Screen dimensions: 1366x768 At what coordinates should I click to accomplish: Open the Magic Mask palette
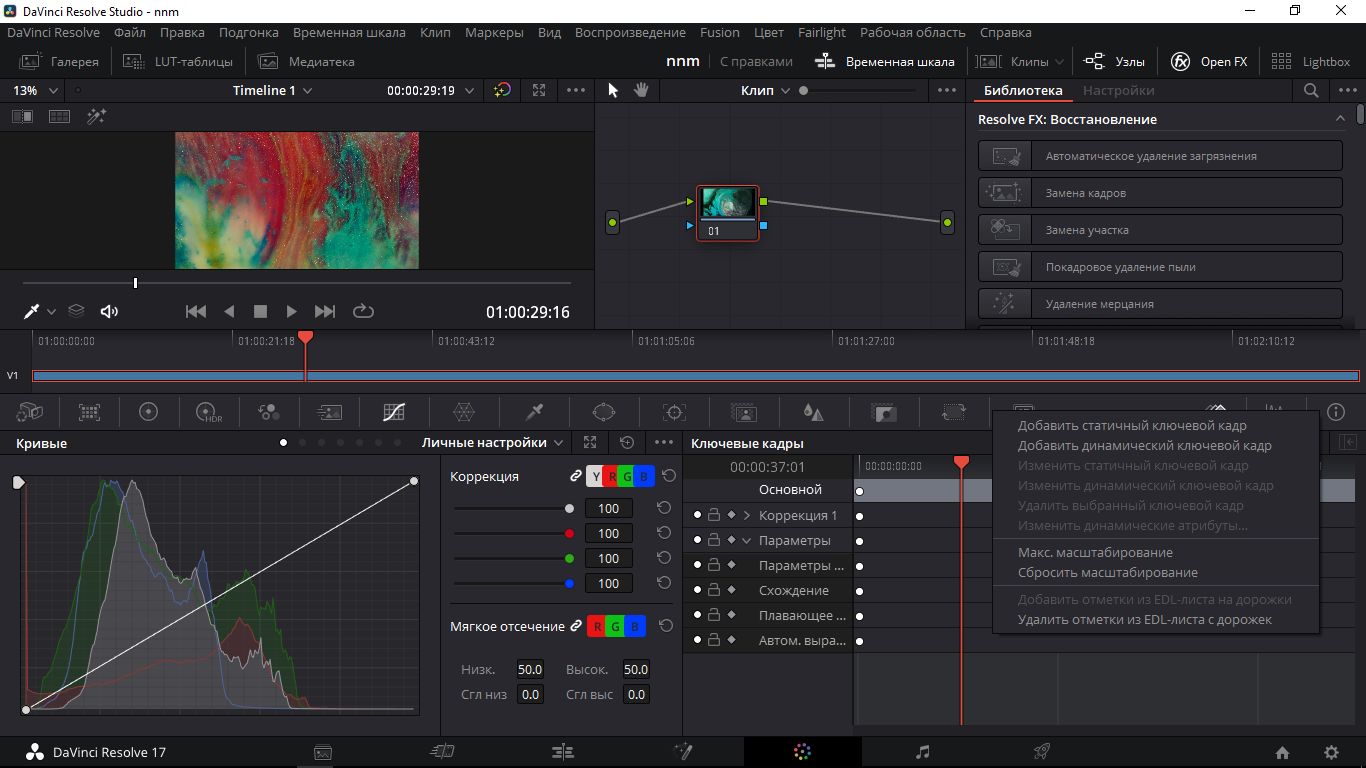(743, 412)
